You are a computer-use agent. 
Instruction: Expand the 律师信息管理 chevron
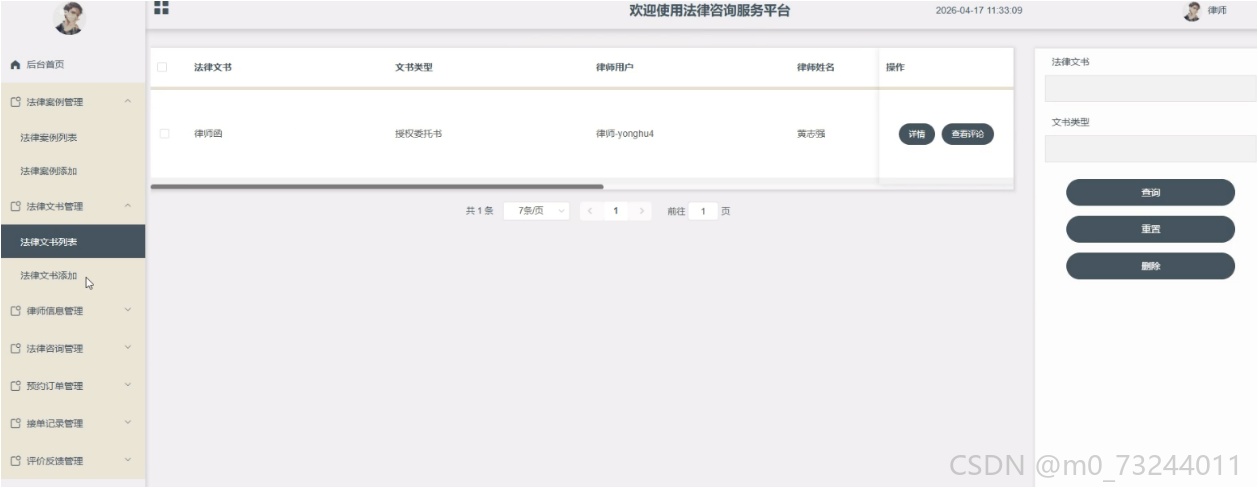pos(128,311)
